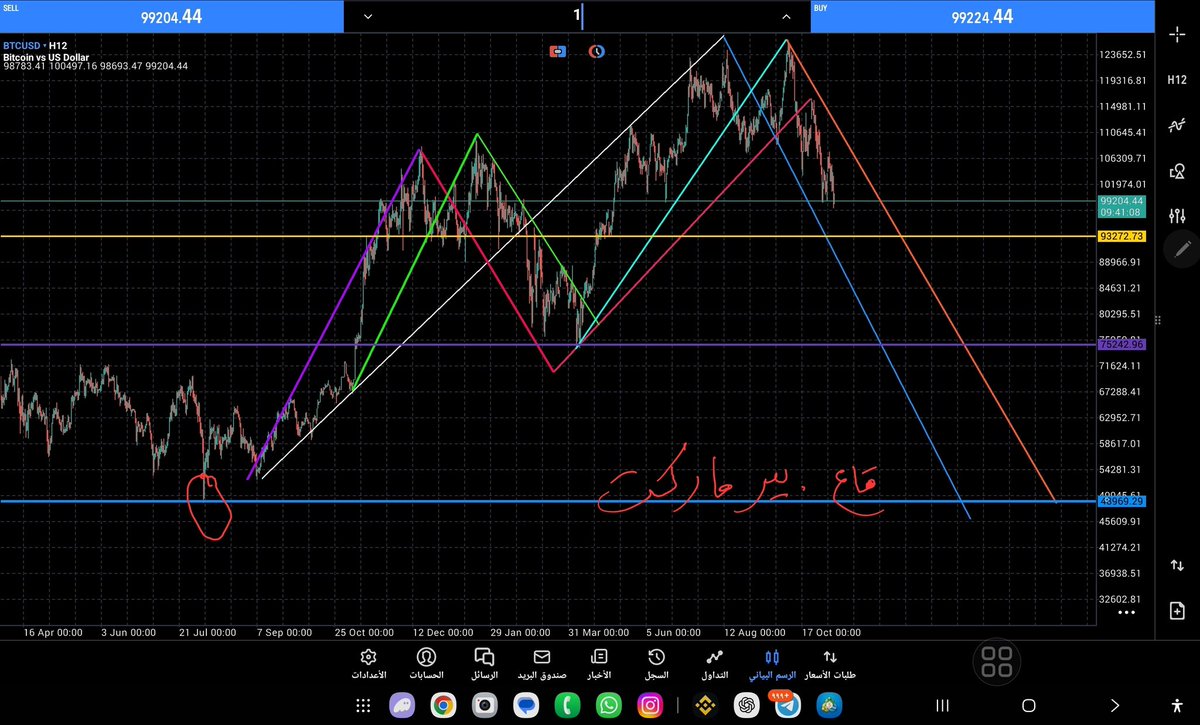Edit the lot volume input field
The image size is (1200, 725).
click(x=577, y=16)
